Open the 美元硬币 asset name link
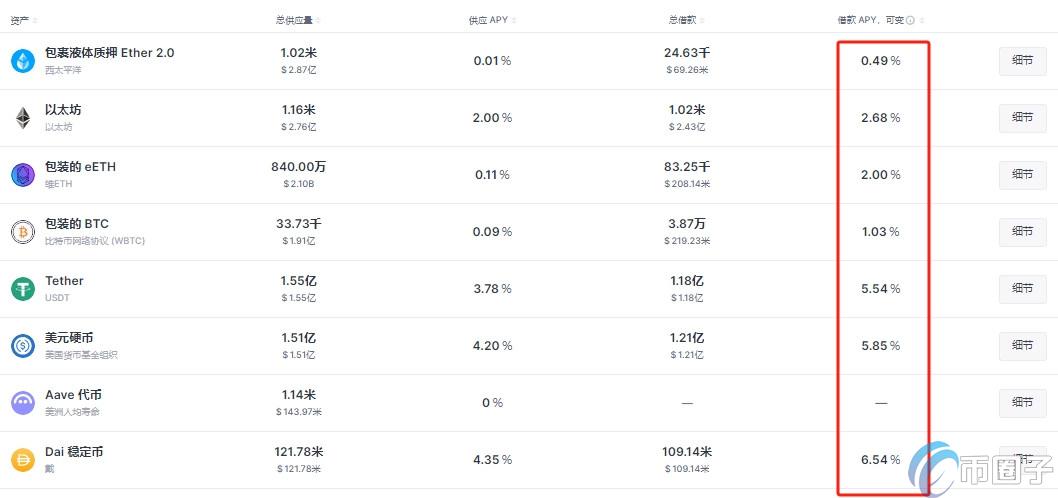This screenshot has height=498, width=1058. coord(69,338)
